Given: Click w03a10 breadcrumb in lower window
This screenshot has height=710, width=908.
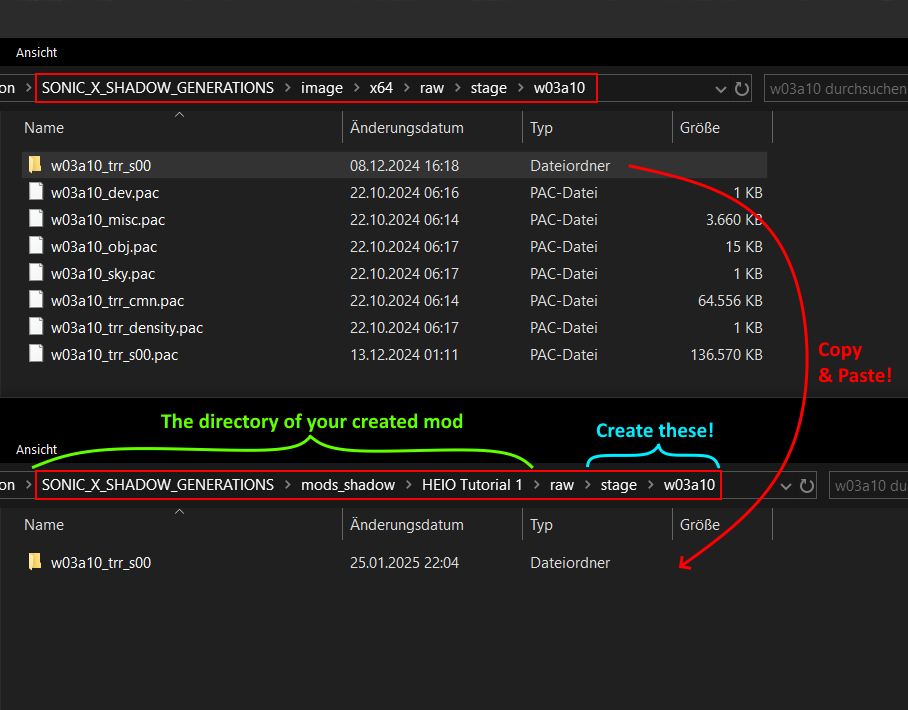Looking at the screenshot, I should coord(689,485).
